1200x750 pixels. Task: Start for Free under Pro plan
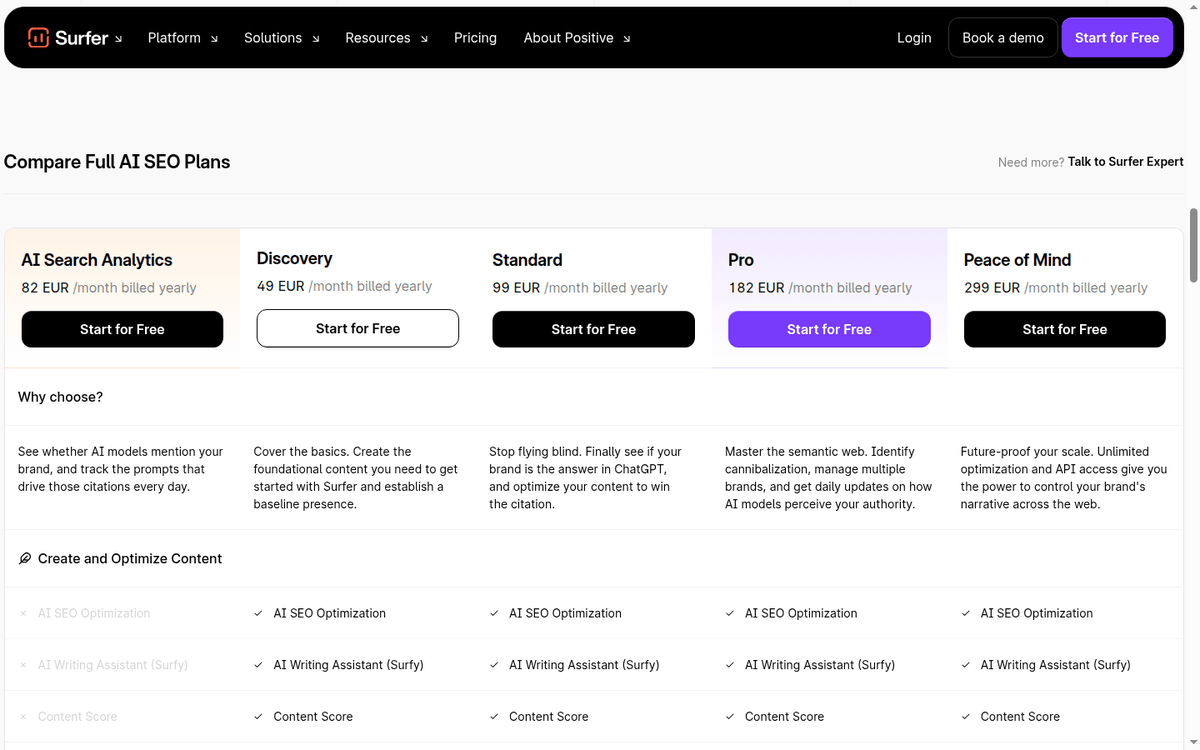pyautogui.click(x=829, y=329)
